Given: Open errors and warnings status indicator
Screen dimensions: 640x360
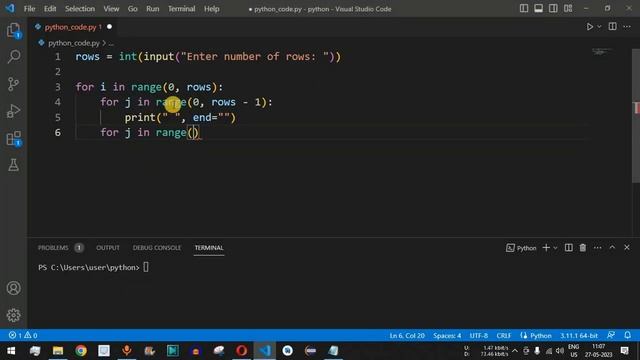Looking at the screenshot, I should pyautogui.click(x=23, y=335).
